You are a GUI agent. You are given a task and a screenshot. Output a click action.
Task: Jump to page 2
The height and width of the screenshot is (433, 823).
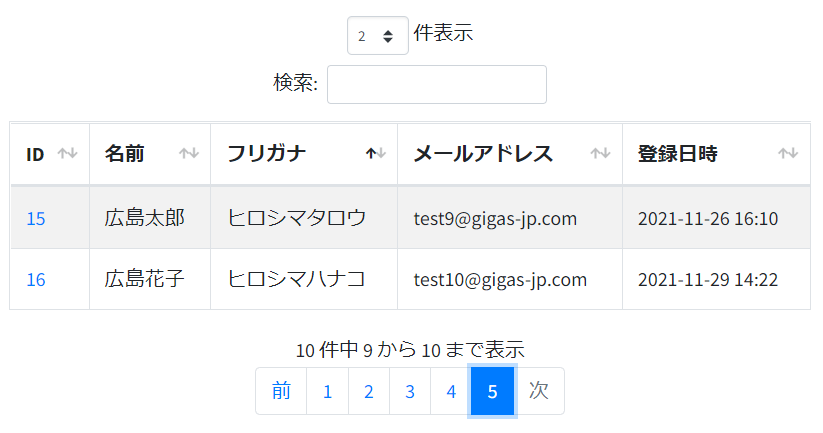click(x=369, y=391)
